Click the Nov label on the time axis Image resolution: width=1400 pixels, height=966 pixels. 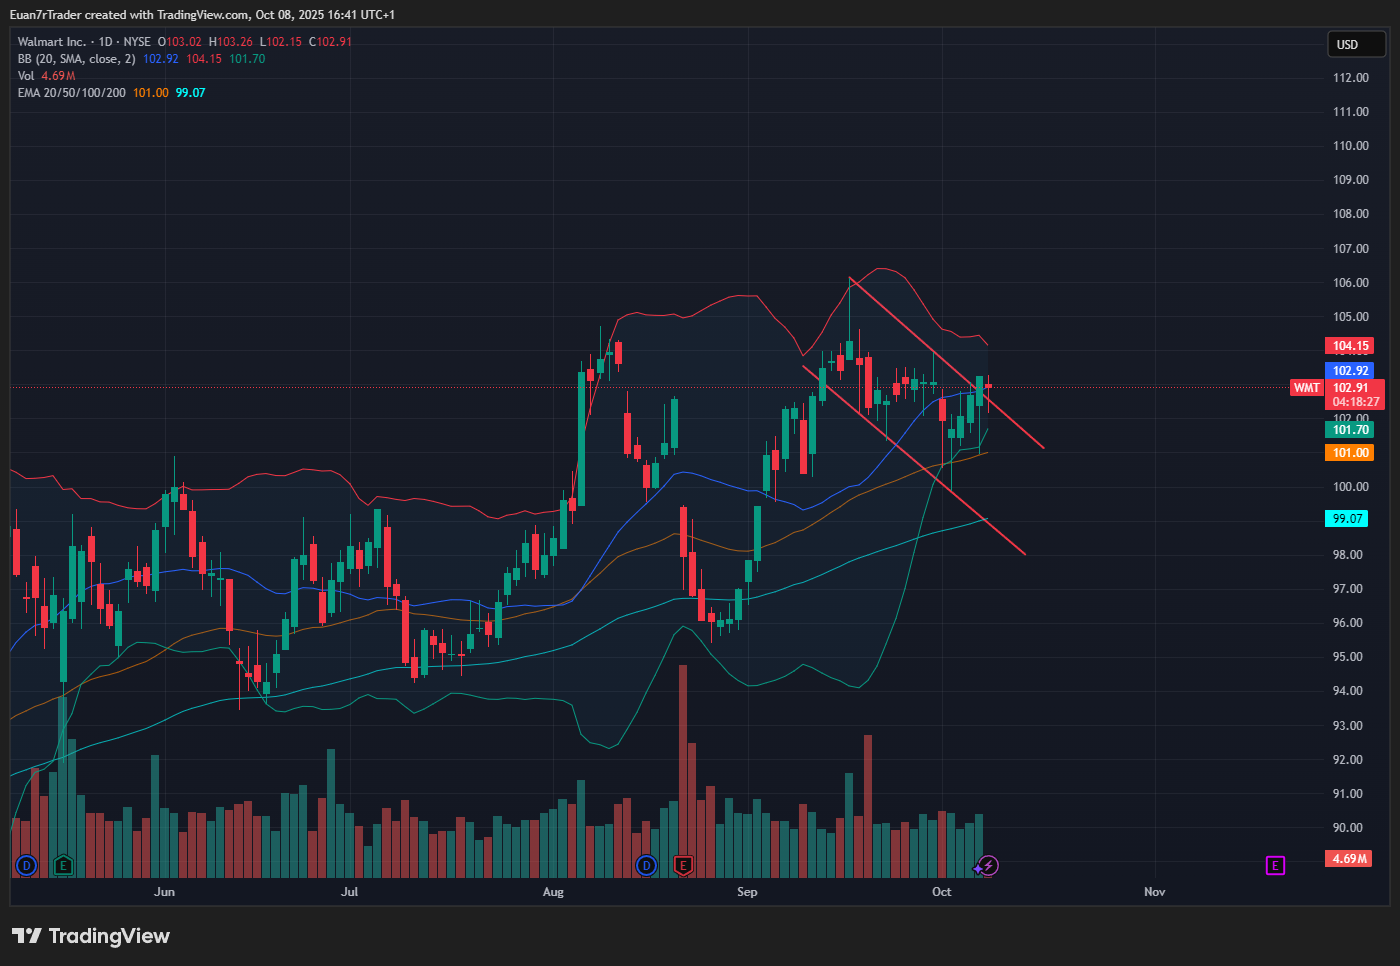[1155, 892]
